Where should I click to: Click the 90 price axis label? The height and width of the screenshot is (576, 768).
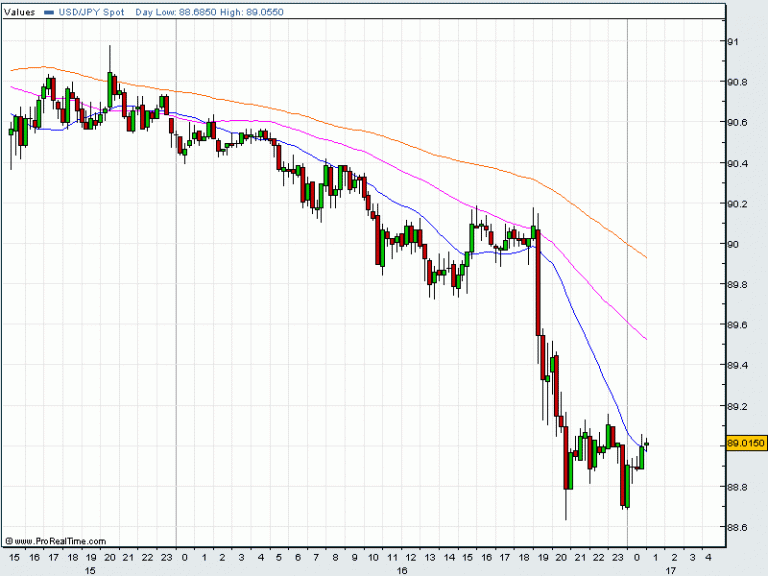coord(735,244)
